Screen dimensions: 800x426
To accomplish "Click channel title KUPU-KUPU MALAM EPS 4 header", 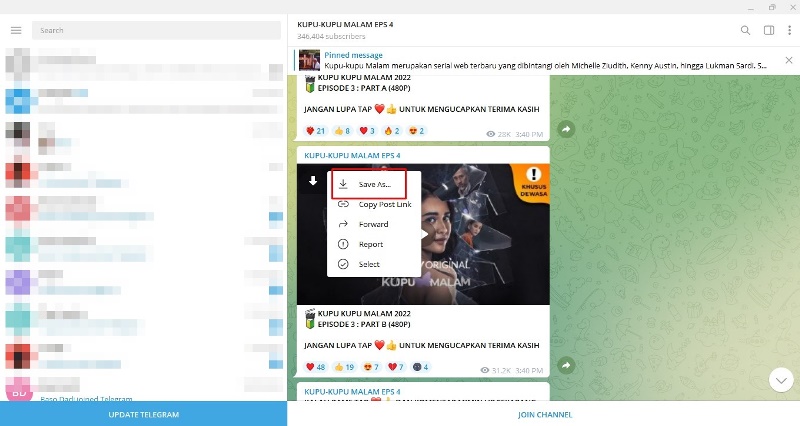I will tap(345, 24).
